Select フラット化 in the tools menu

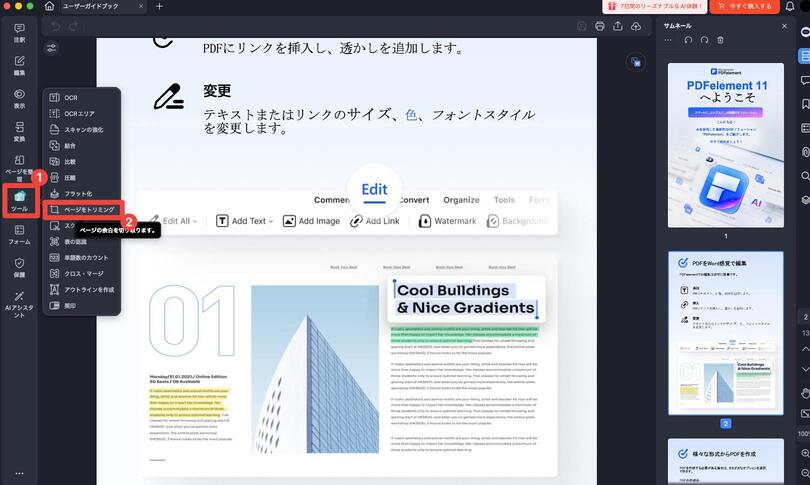(x=82, y=194)
